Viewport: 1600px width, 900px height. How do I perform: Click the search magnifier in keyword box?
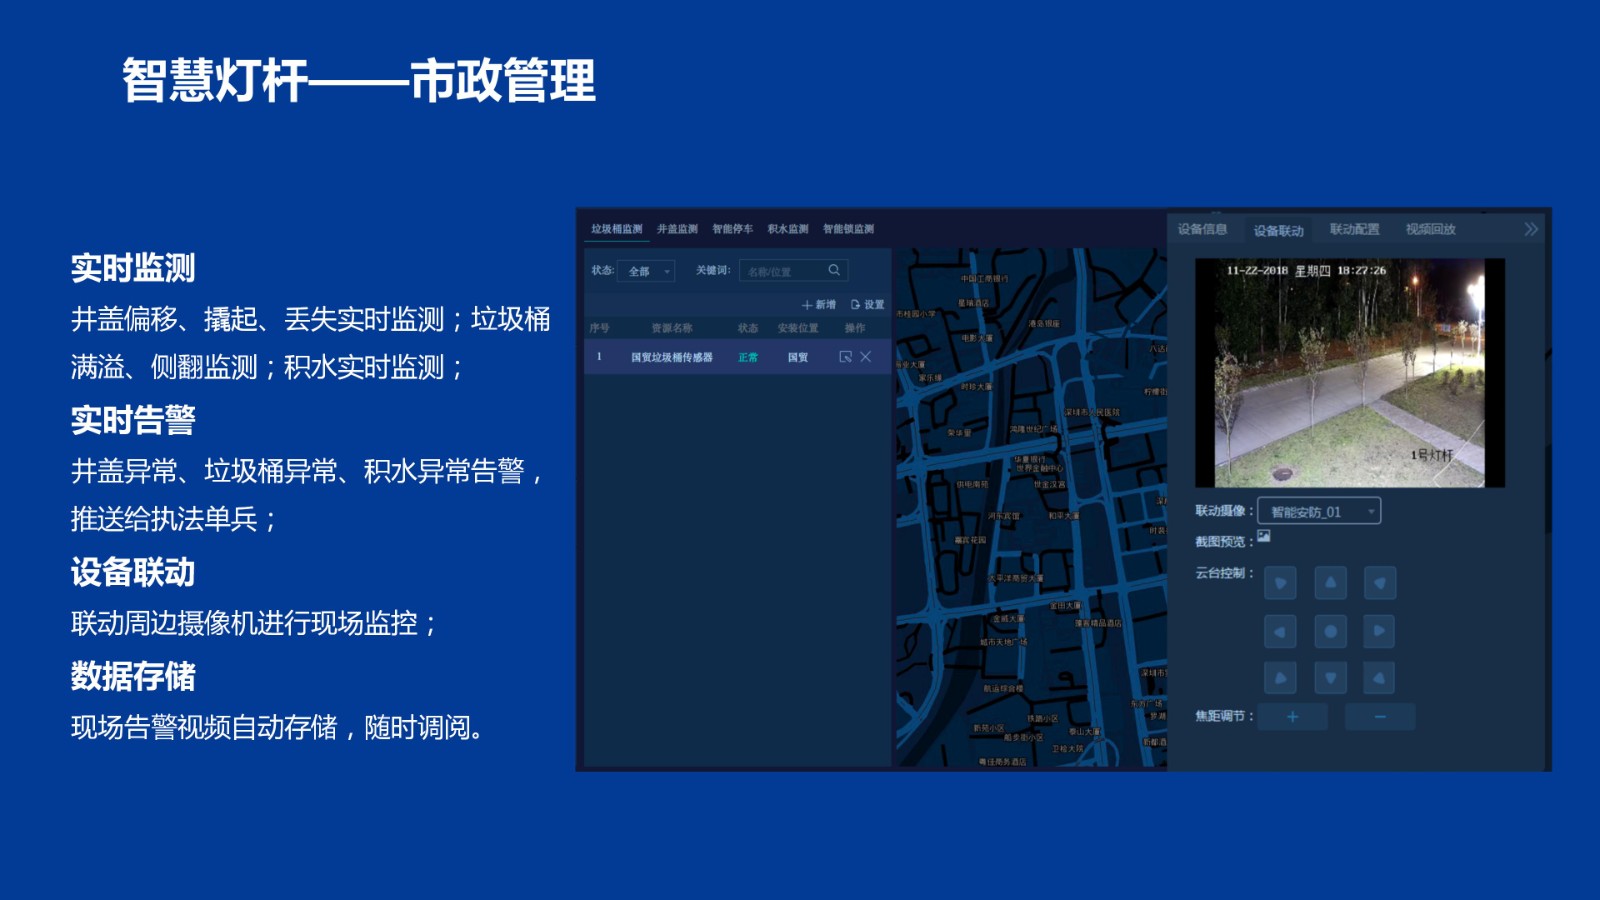pos(834,271)
